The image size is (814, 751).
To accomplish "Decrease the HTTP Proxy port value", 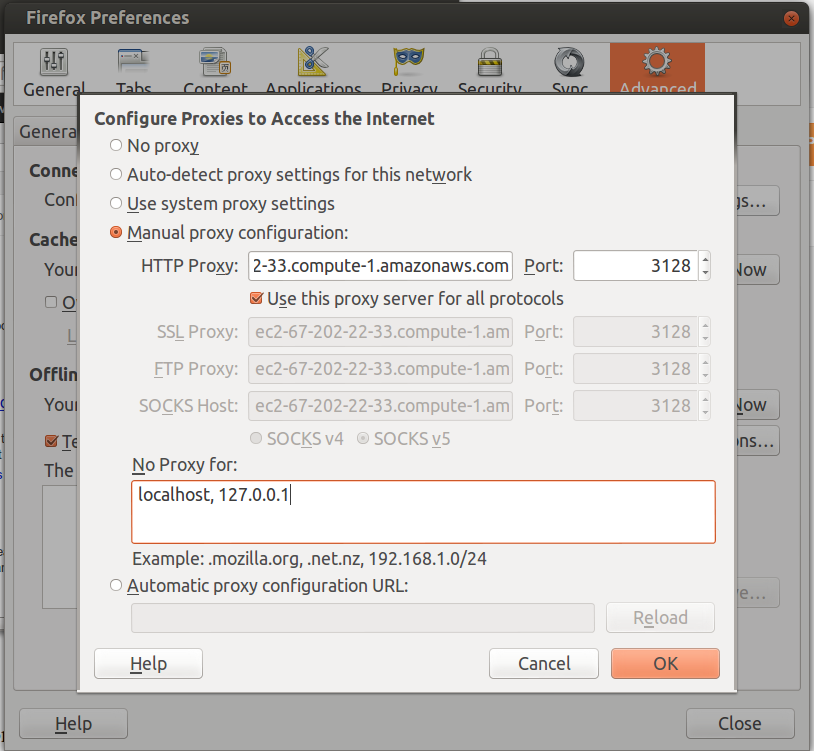I will [x=705, y=272].
